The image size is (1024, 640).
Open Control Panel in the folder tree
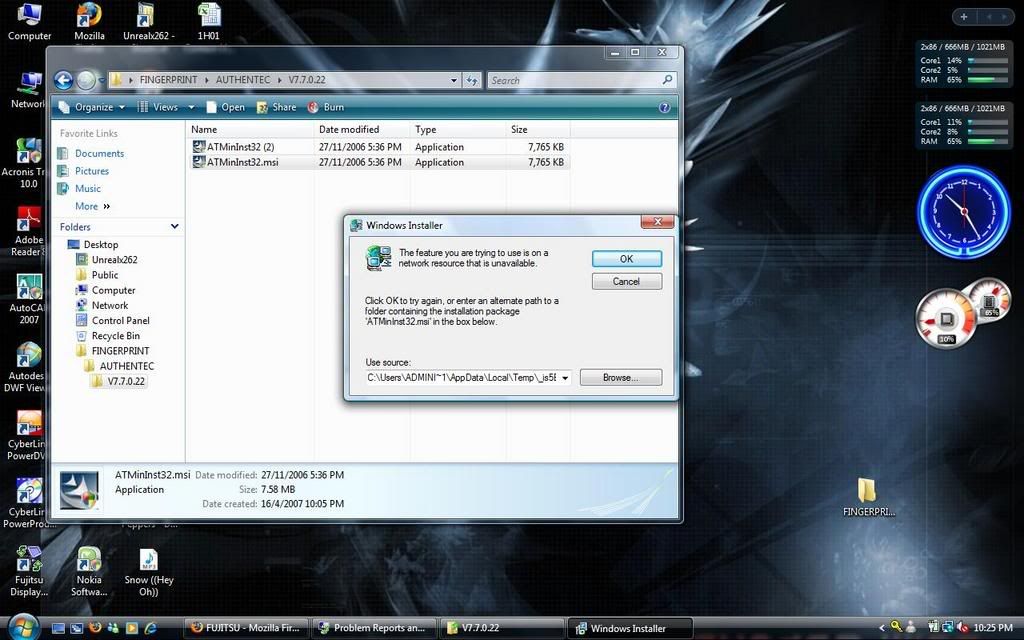(x=120, y=320)
